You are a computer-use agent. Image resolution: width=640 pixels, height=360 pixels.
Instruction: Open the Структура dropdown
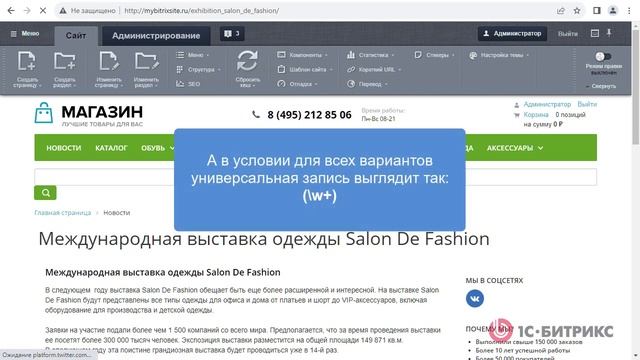[198, 69]
